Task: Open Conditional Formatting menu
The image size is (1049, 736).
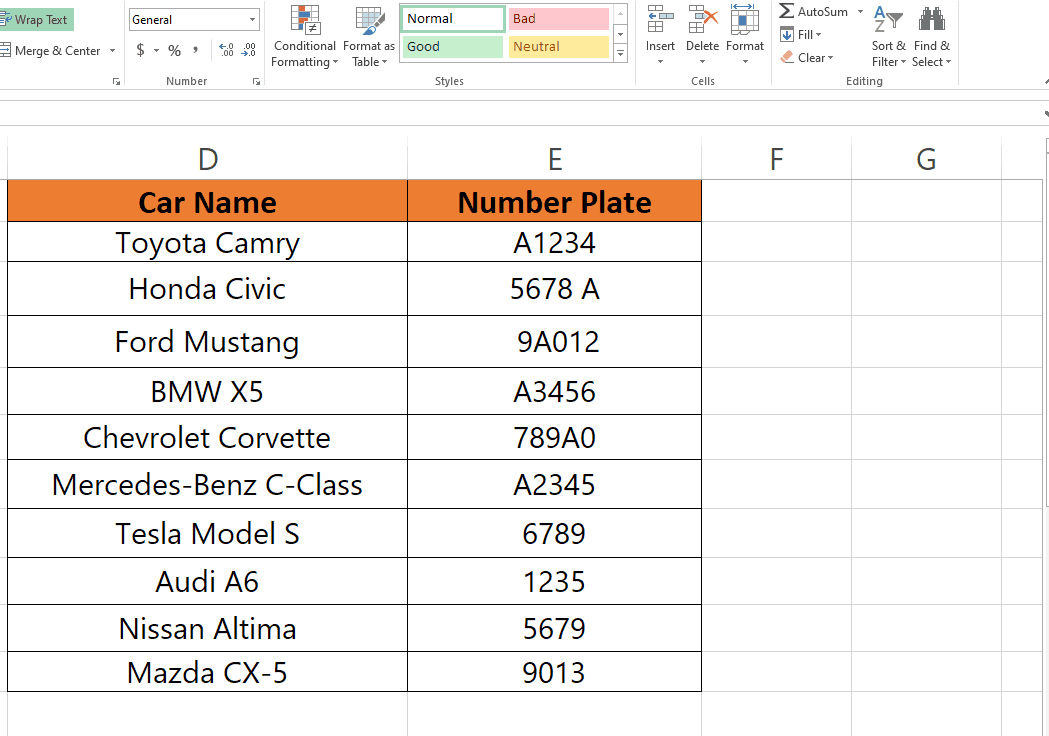Action: point(304,37)
